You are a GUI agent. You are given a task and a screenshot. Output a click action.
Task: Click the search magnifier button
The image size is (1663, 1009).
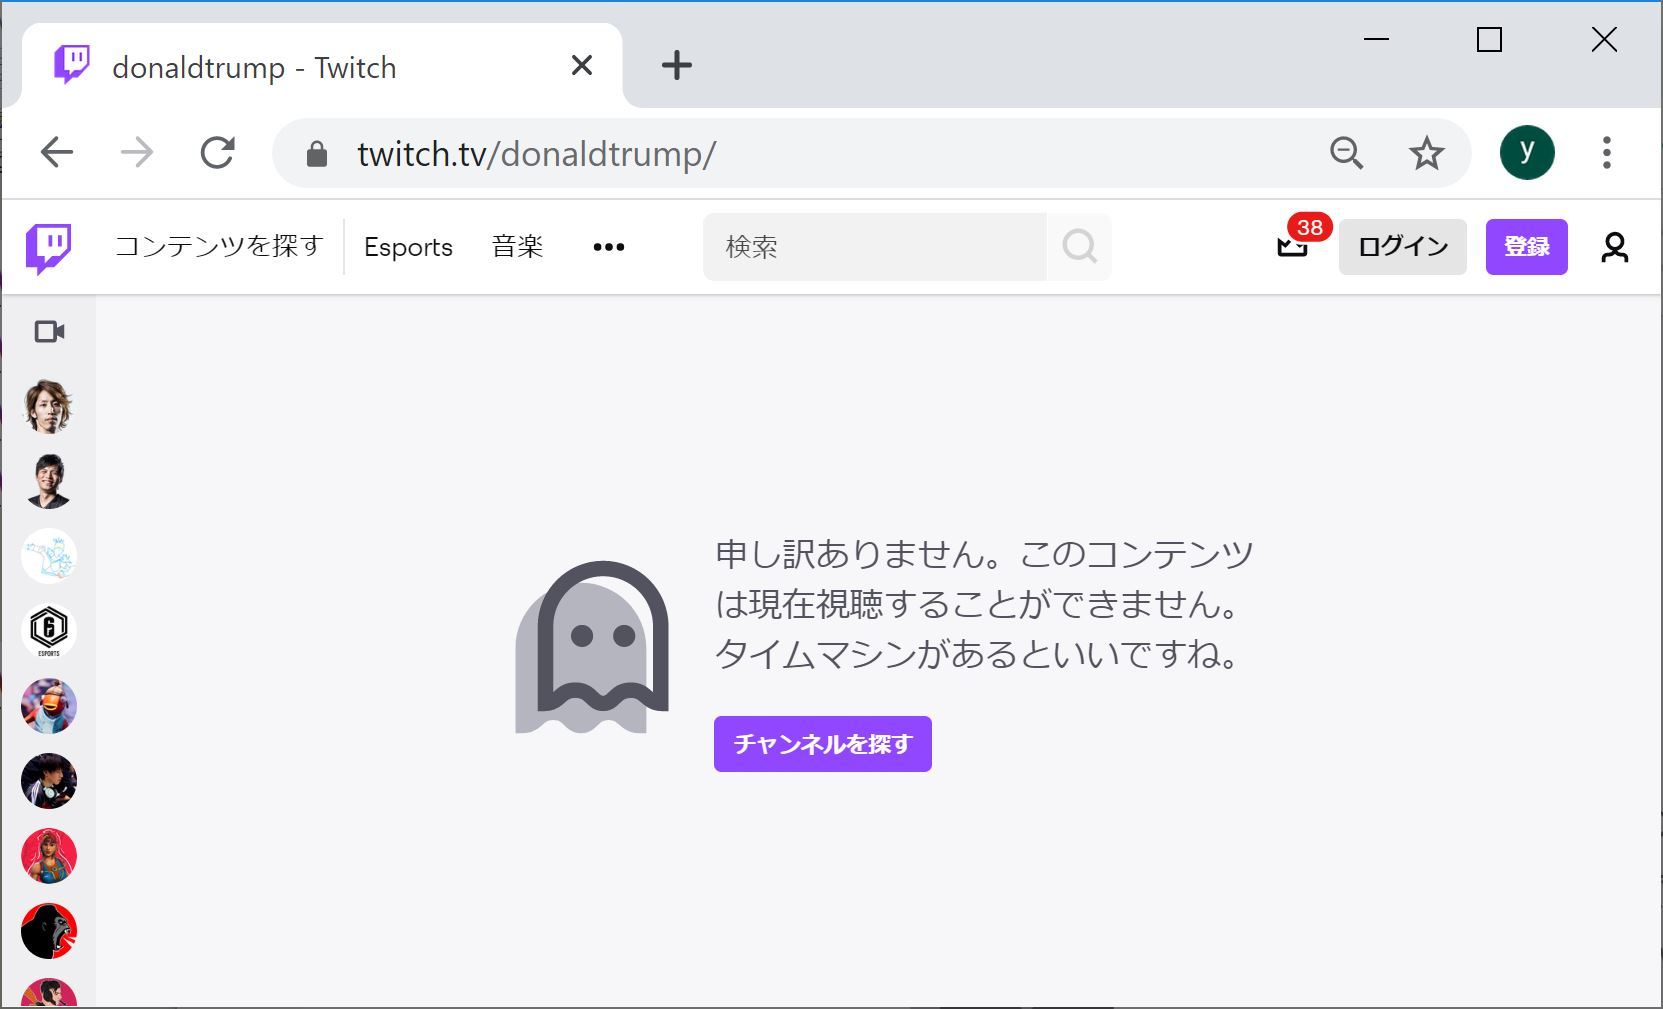[x=1079, y=247]
